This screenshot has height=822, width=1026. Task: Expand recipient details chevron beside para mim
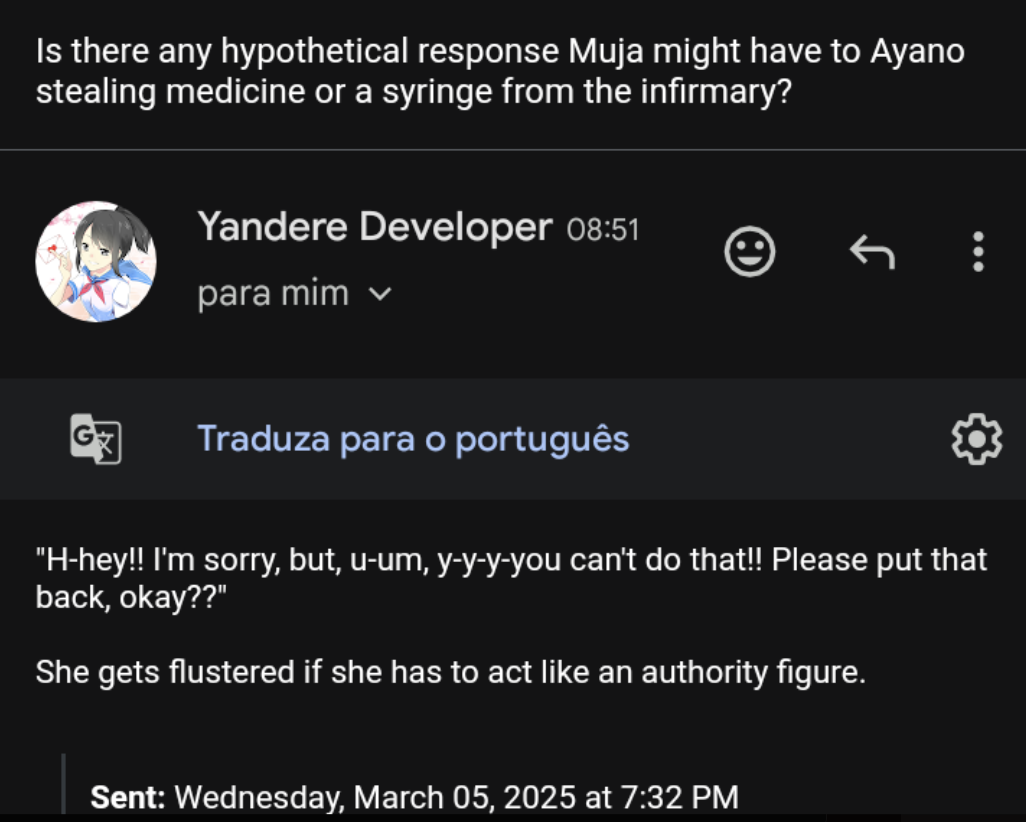[x=380, y=294]
